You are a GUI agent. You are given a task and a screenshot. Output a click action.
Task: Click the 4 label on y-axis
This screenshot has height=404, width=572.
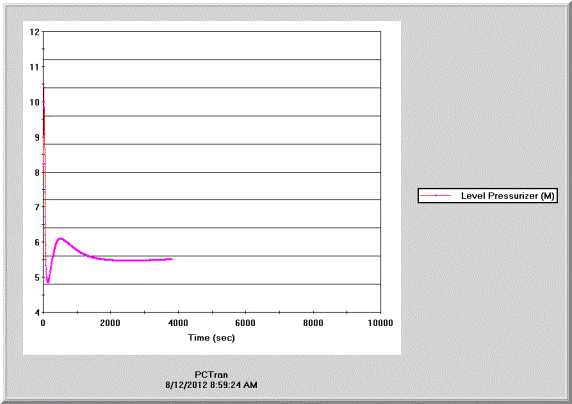pos(37,312)
